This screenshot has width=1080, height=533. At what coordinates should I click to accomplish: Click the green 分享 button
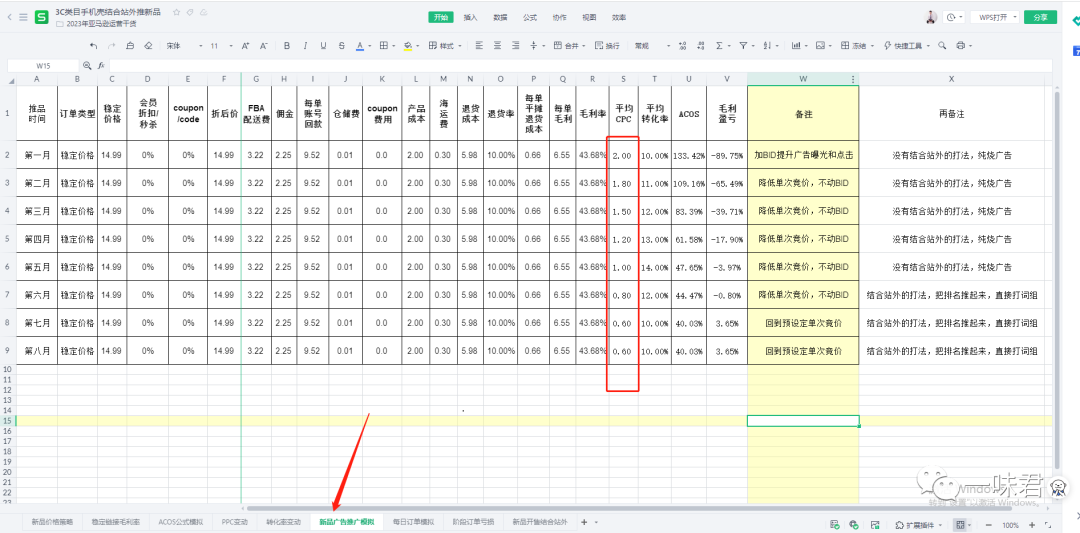click(x=1041, y=17)
